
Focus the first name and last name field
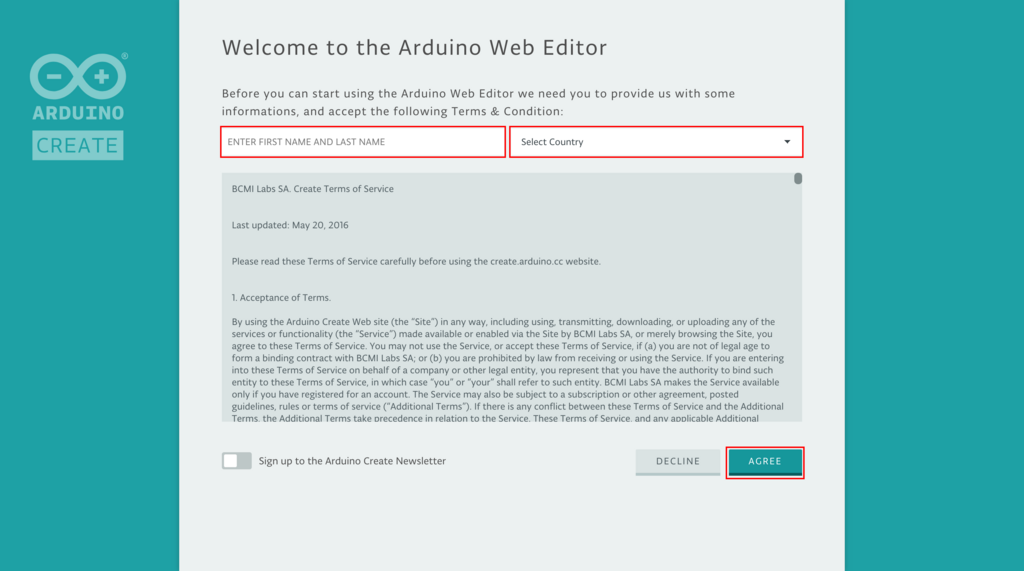pyautogui.click(x=363, y=142)
